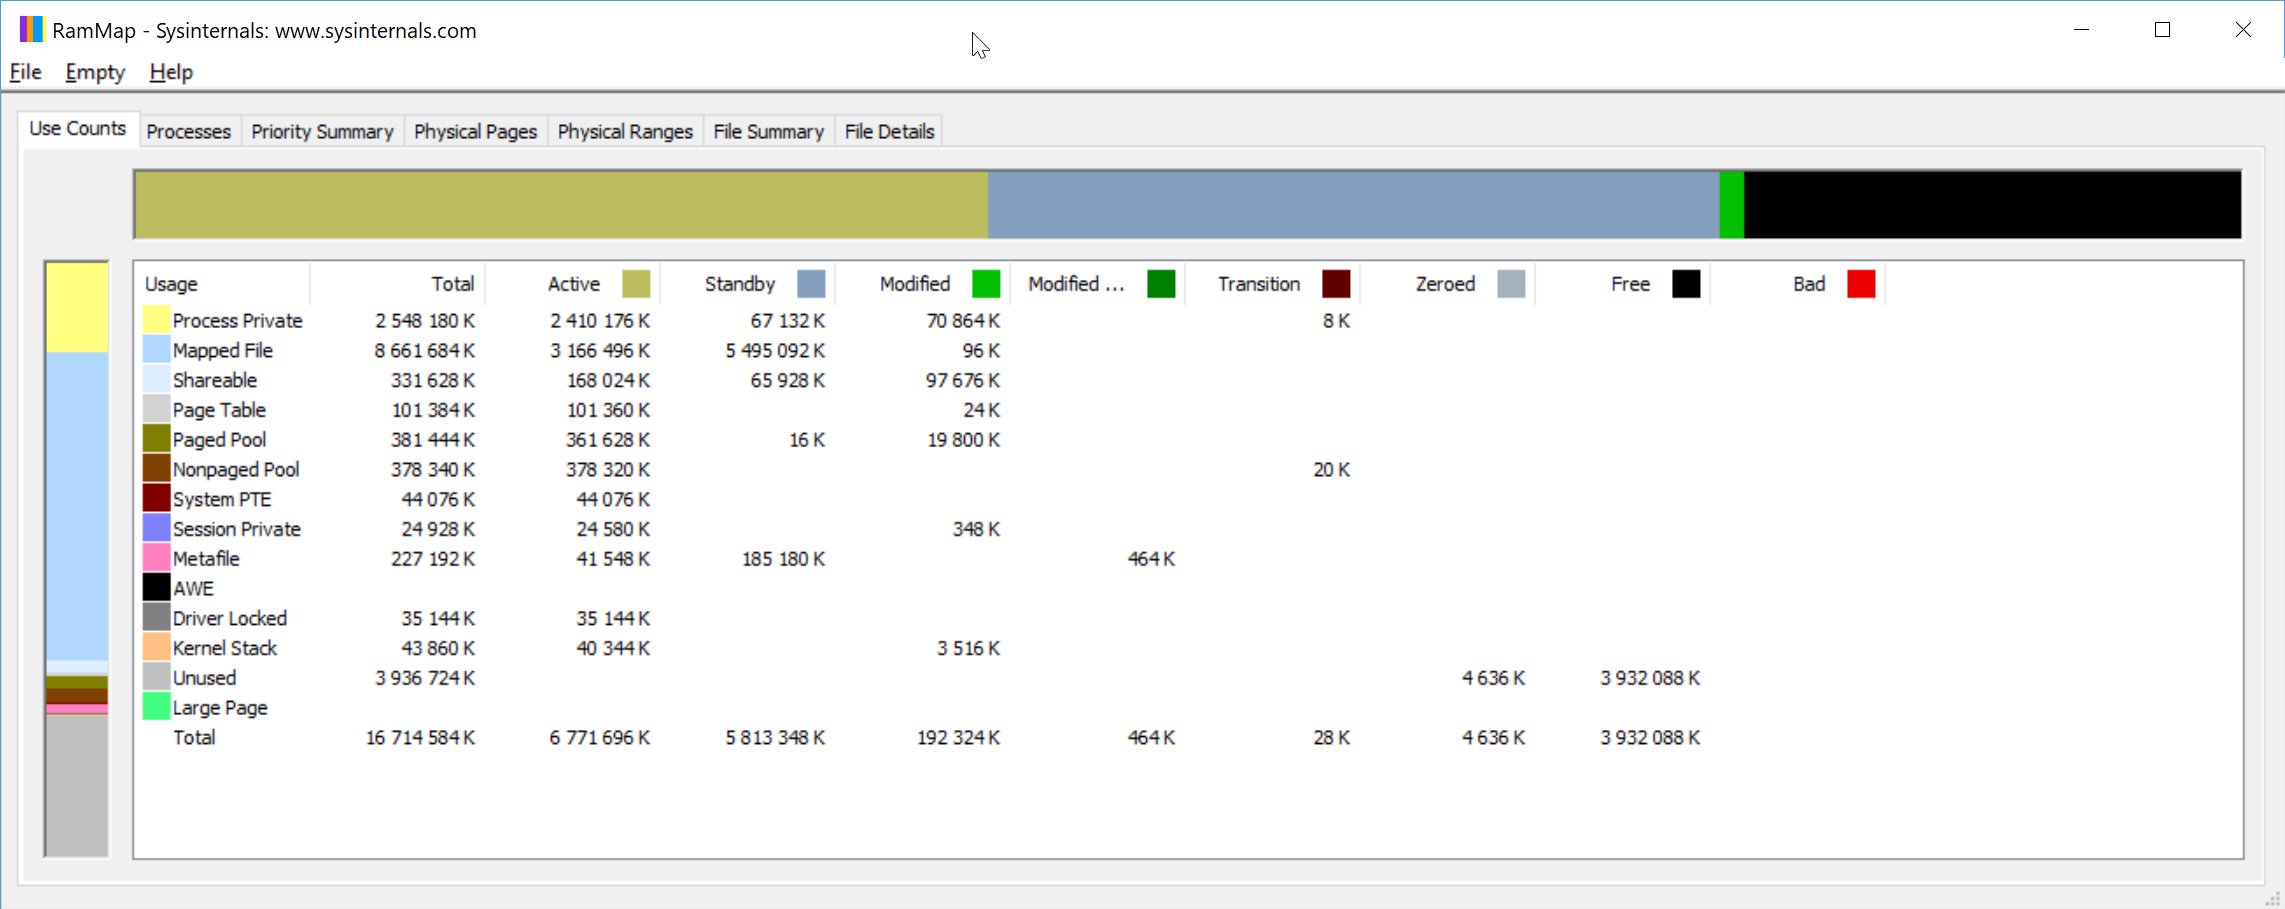The width and height of the screenshot is (2285, 909).
Task: Click the Kernel Stack modified value 3 516 K
Action: [968, 648]
